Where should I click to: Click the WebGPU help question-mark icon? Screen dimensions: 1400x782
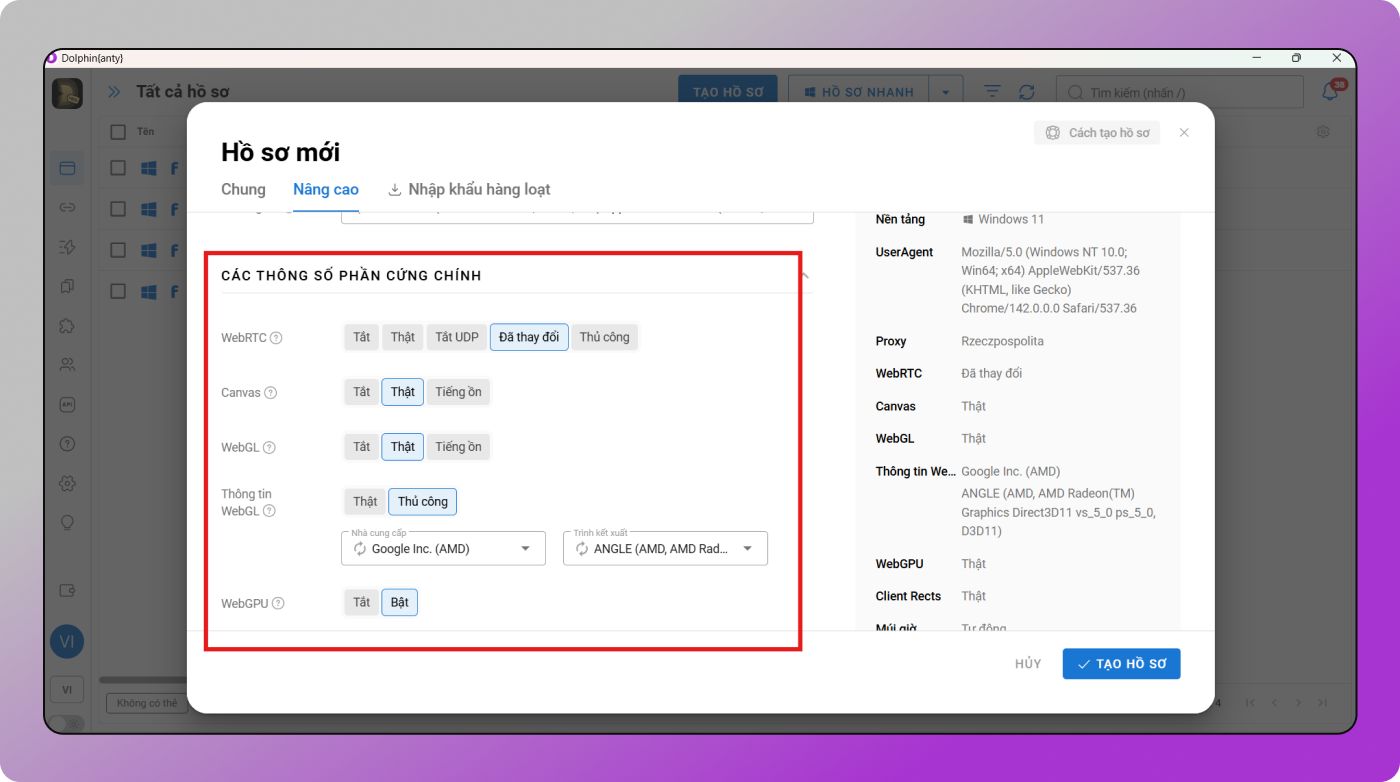pyautogui.click(x=278, y=603)
